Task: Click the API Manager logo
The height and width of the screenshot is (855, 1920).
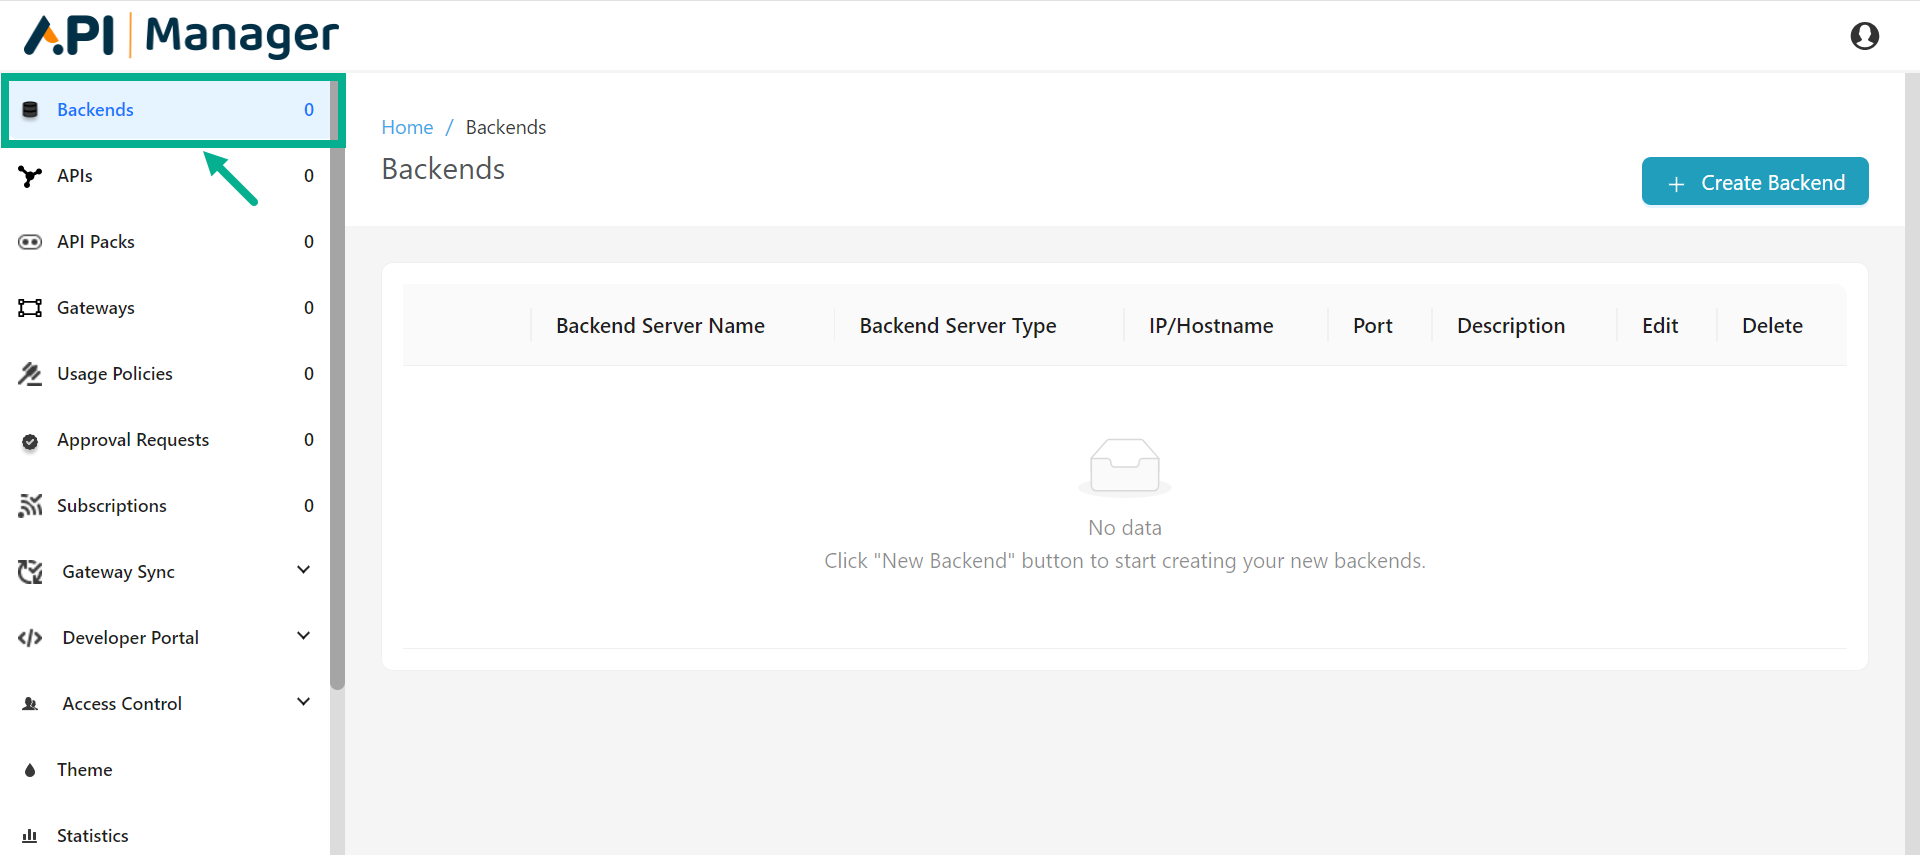Action: pyautogui.click(x=178, y=36)
